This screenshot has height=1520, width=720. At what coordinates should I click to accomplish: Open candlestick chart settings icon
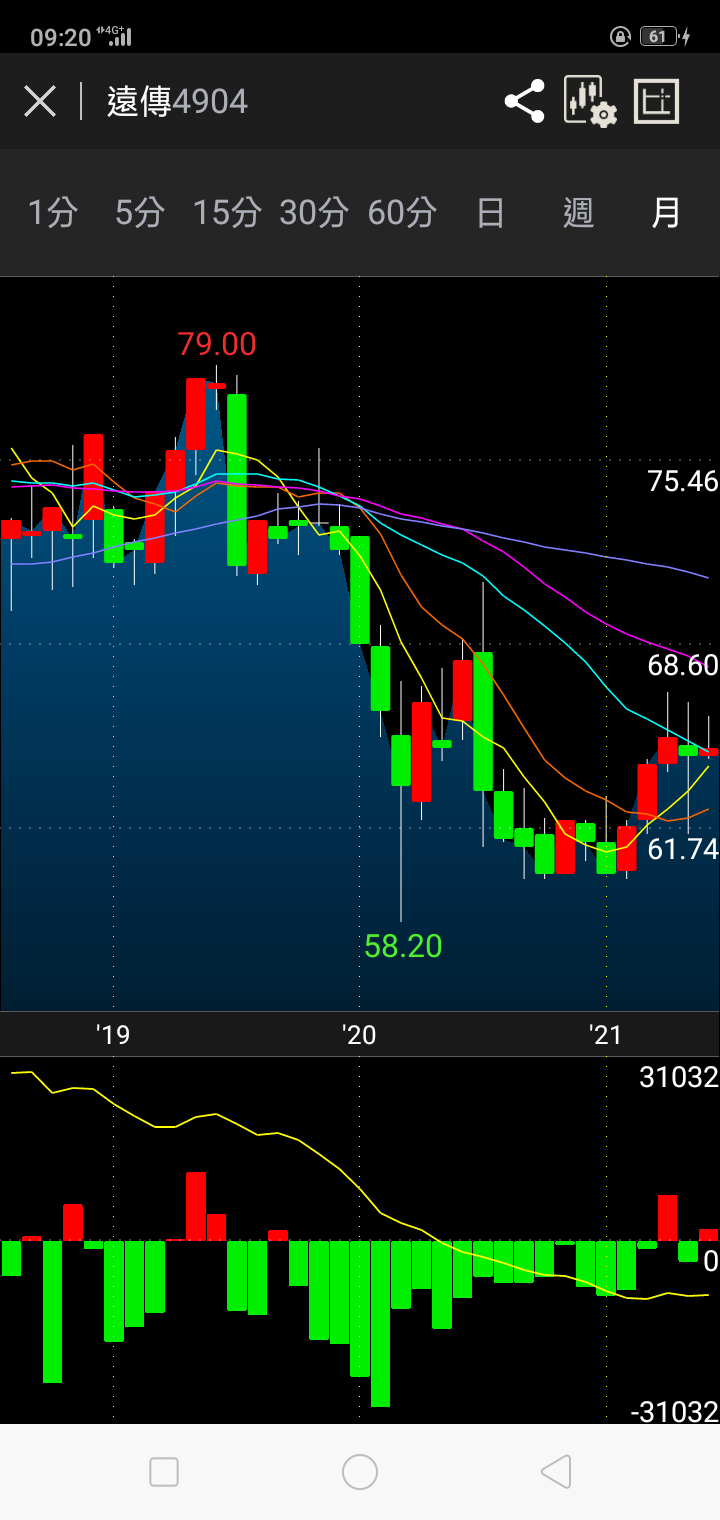click(590, 101)
